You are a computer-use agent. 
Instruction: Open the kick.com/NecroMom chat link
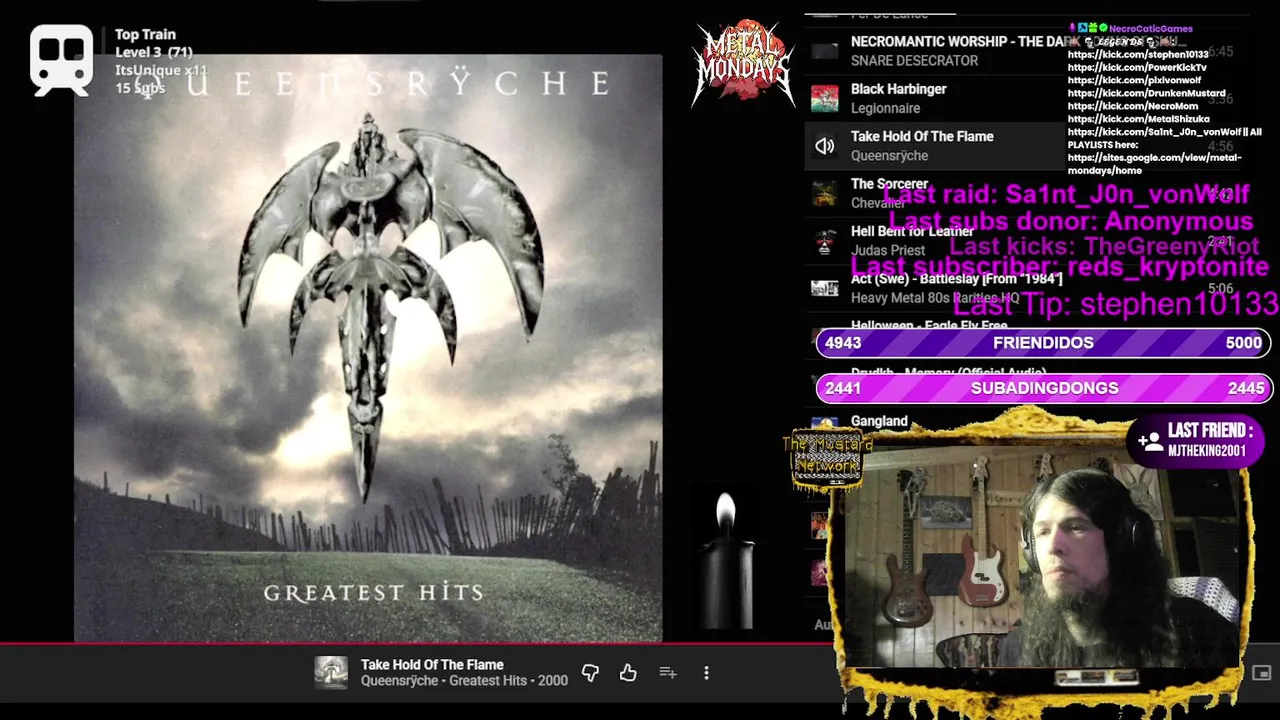[x=1133, y=106]
